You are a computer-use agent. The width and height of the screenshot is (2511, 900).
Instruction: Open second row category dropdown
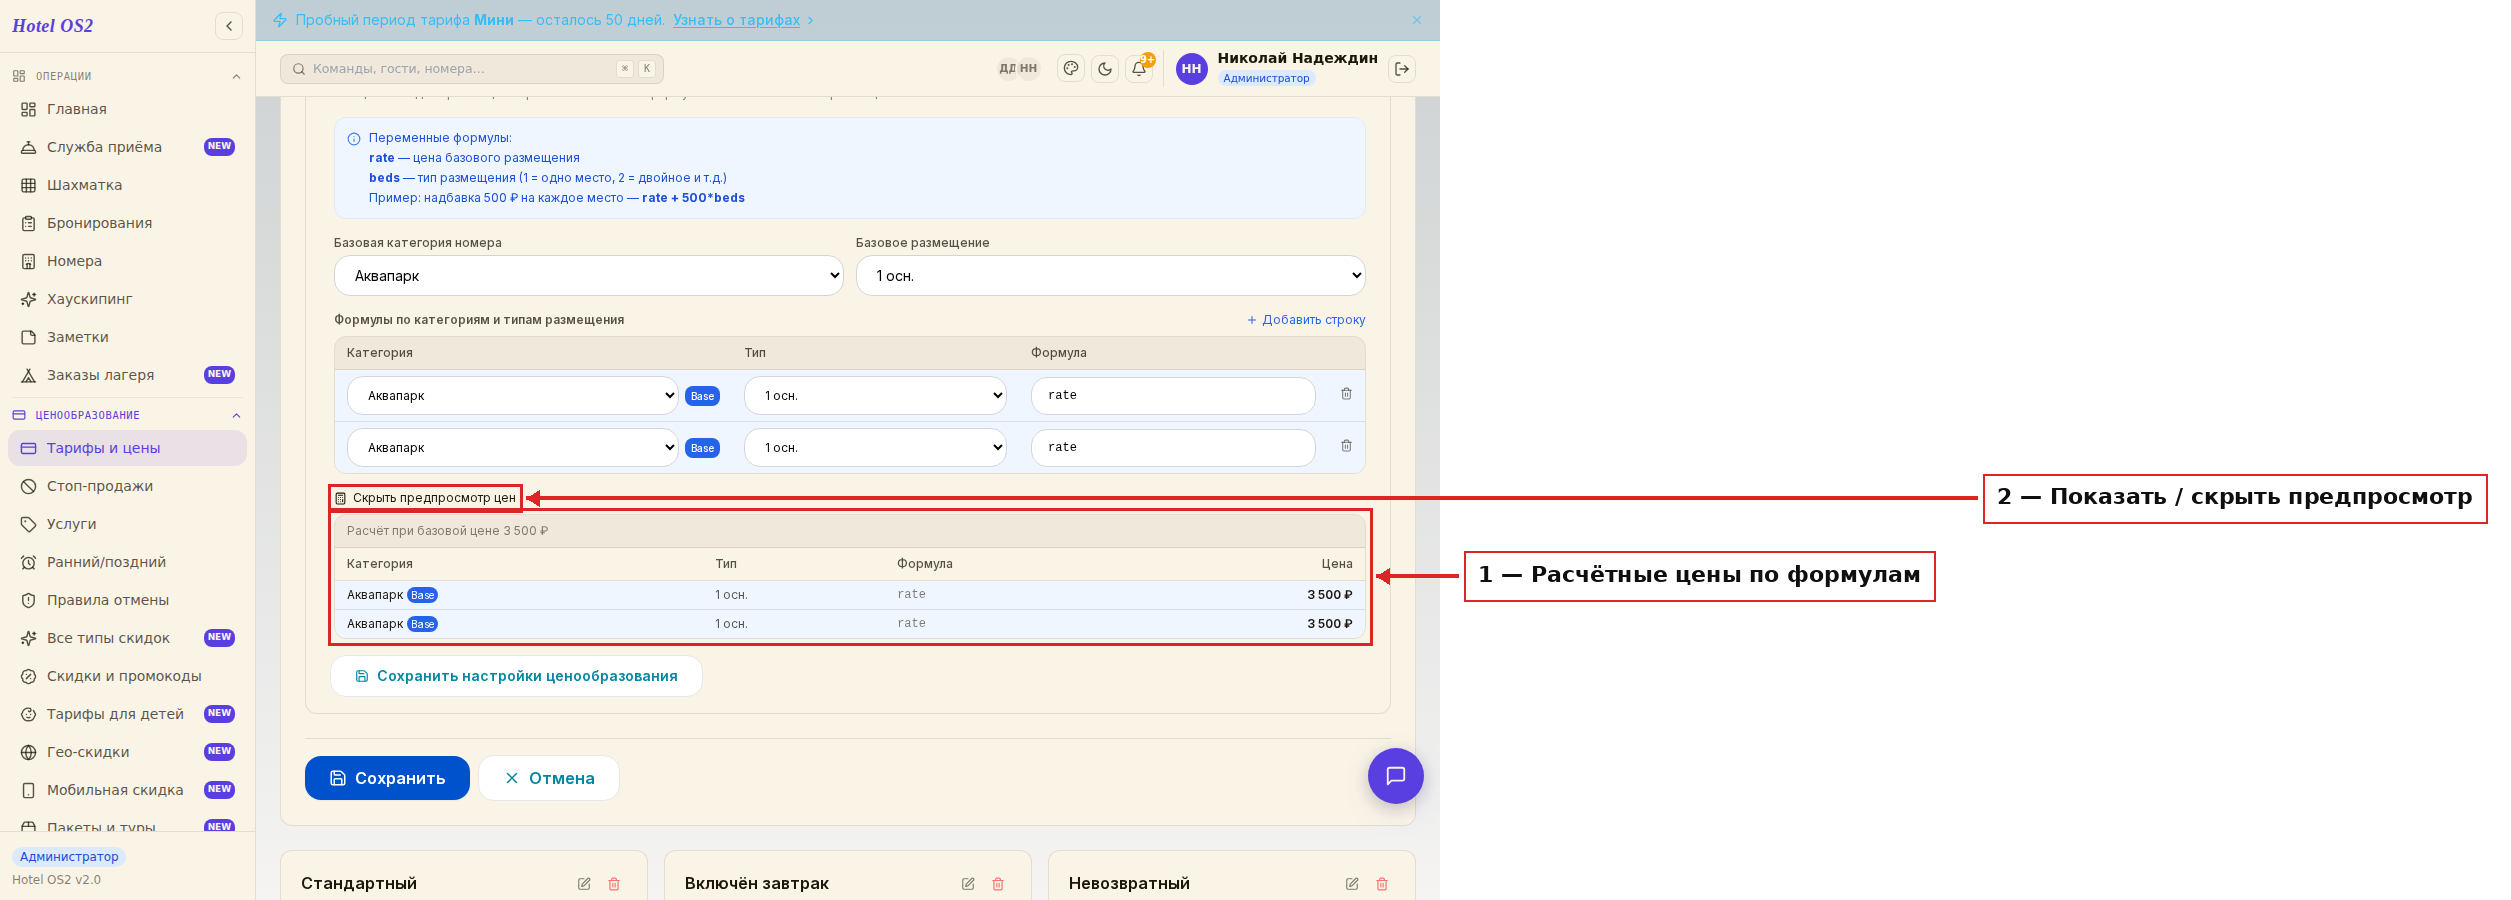513,448
